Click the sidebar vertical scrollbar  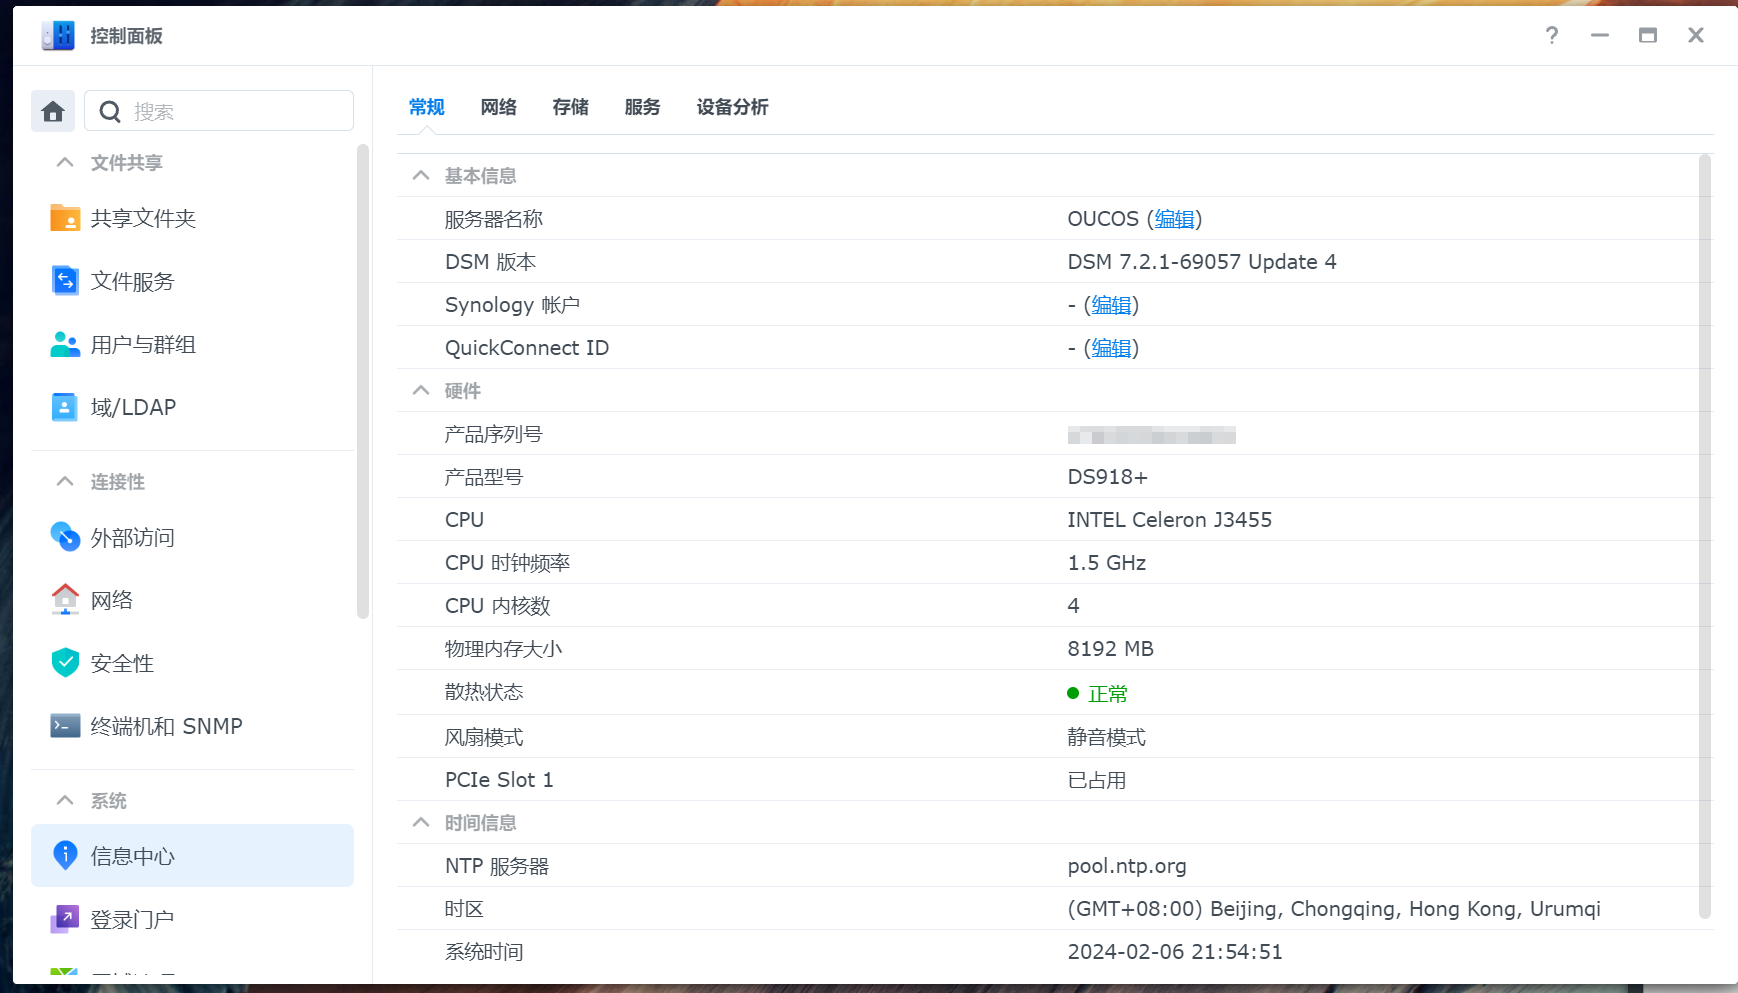(363, 382)
